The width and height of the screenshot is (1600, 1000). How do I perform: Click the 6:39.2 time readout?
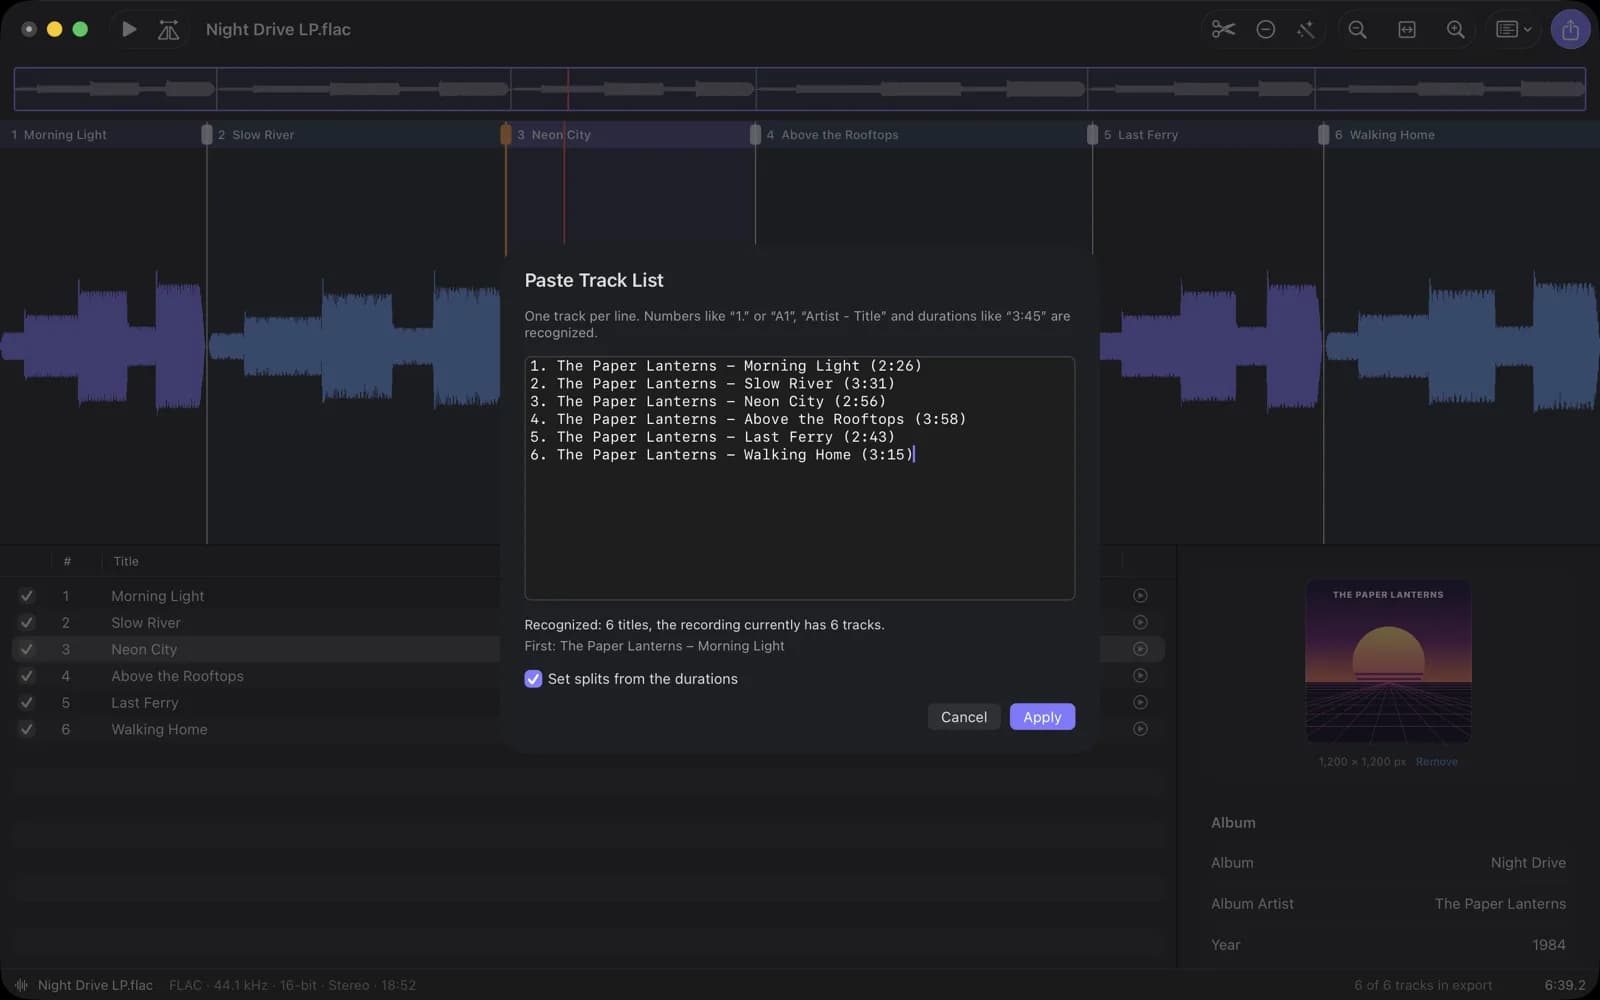pyautogui.click(x=1565, y=985)
